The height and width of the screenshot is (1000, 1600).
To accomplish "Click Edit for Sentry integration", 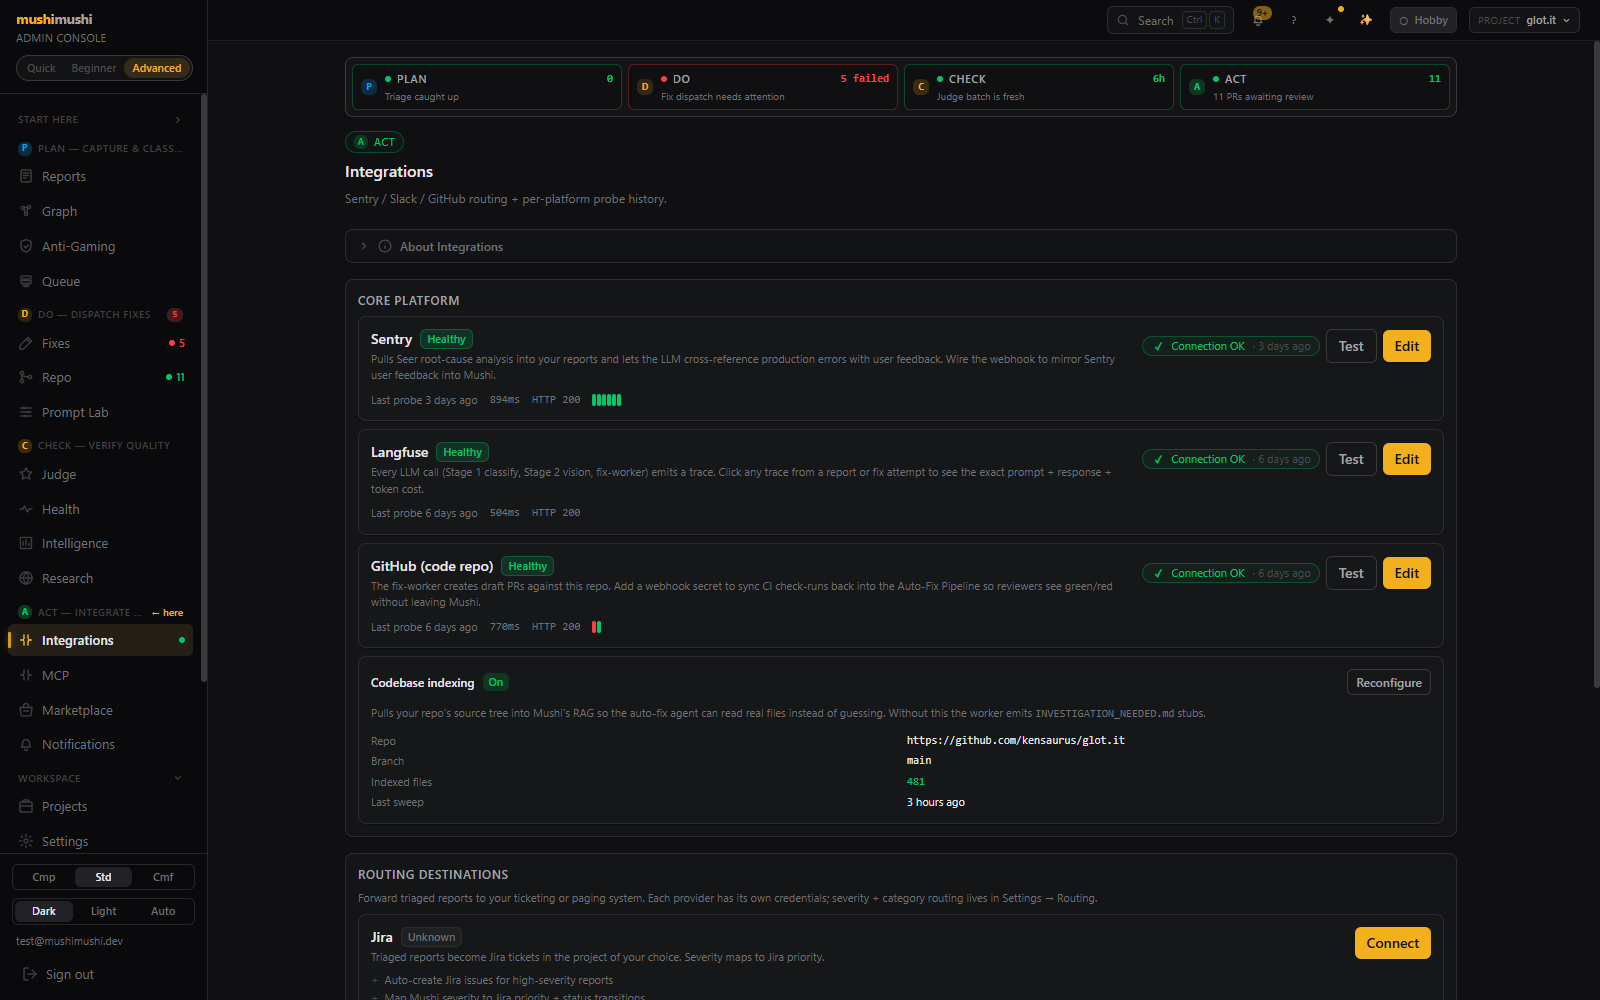I will (1407, 346).
